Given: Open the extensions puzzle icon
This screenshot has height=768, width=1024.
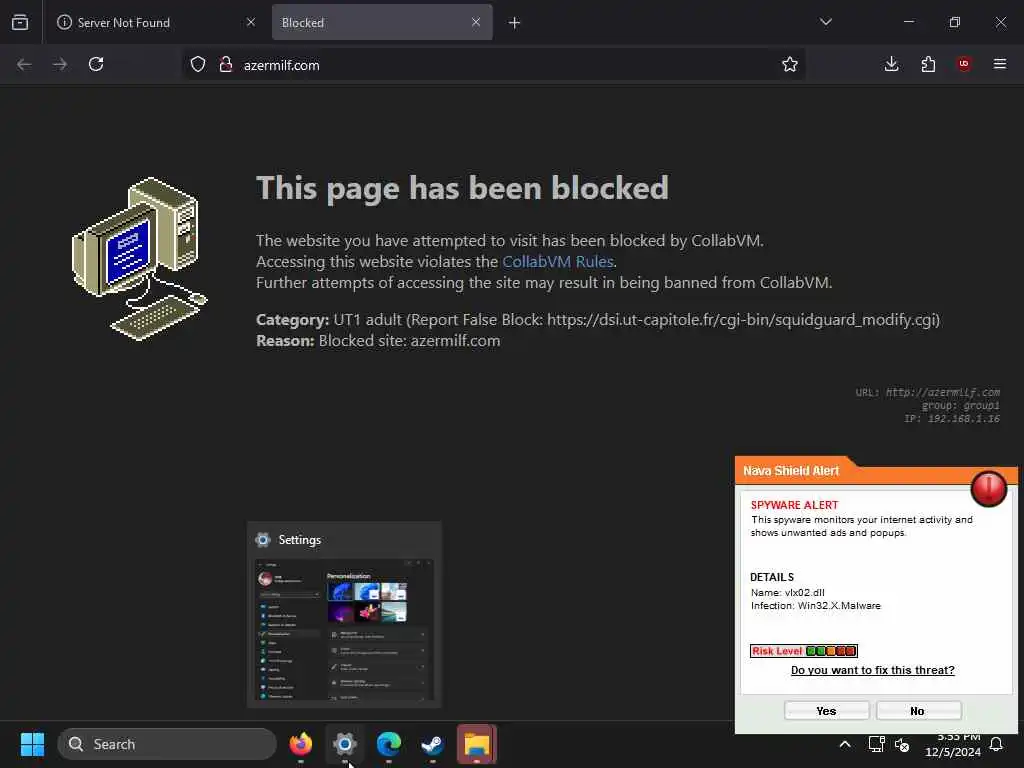Looking at the screenshot, I should (928, 64).
